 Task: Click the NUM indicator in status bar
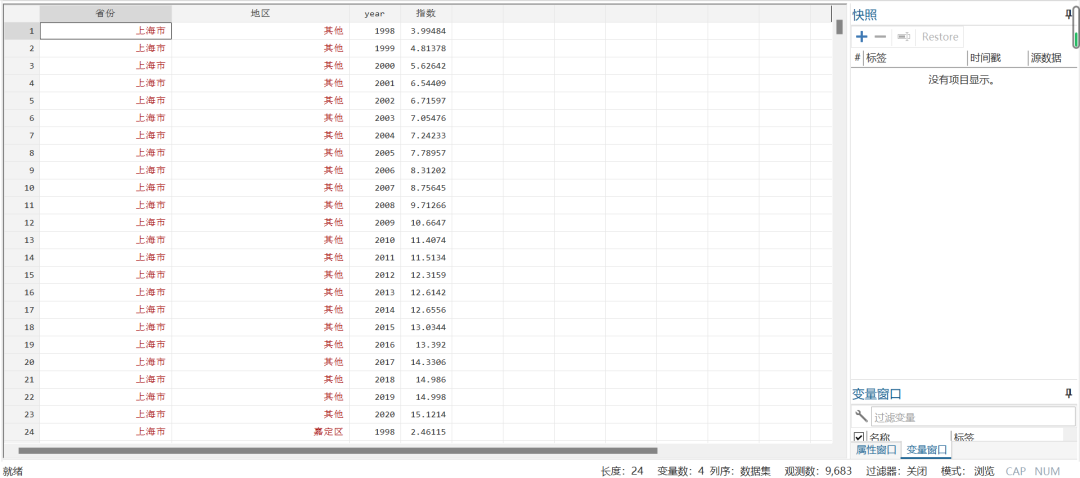(1047, 471)
